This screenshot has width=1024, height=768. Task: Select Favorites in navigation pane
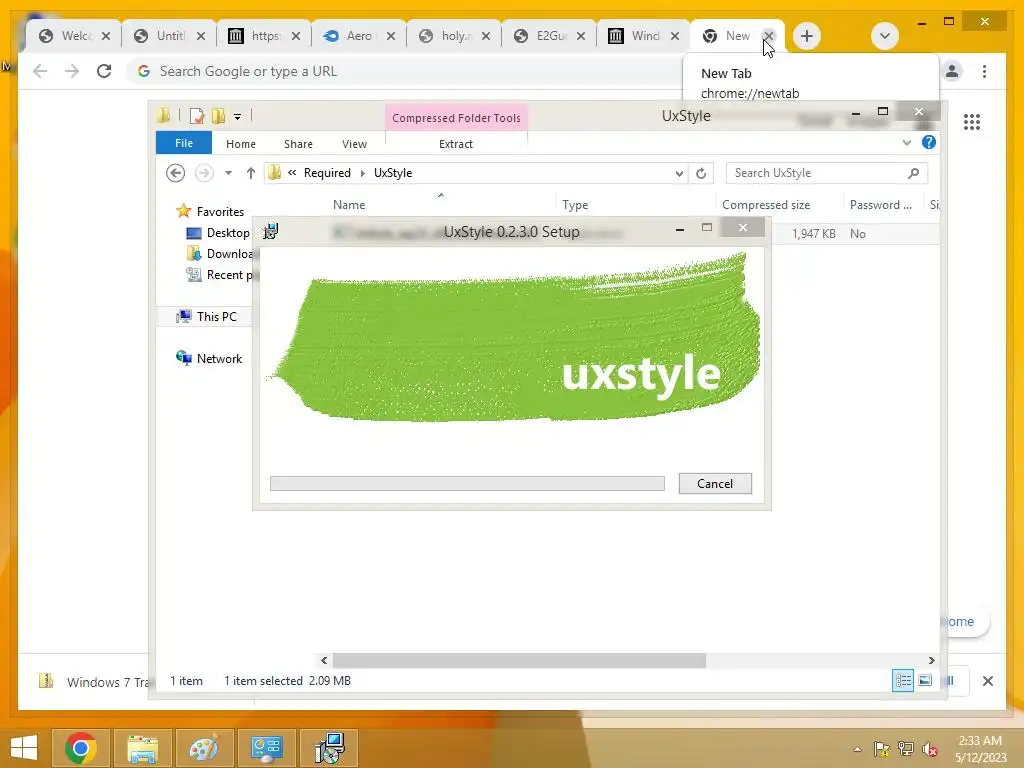coord(220,212)
